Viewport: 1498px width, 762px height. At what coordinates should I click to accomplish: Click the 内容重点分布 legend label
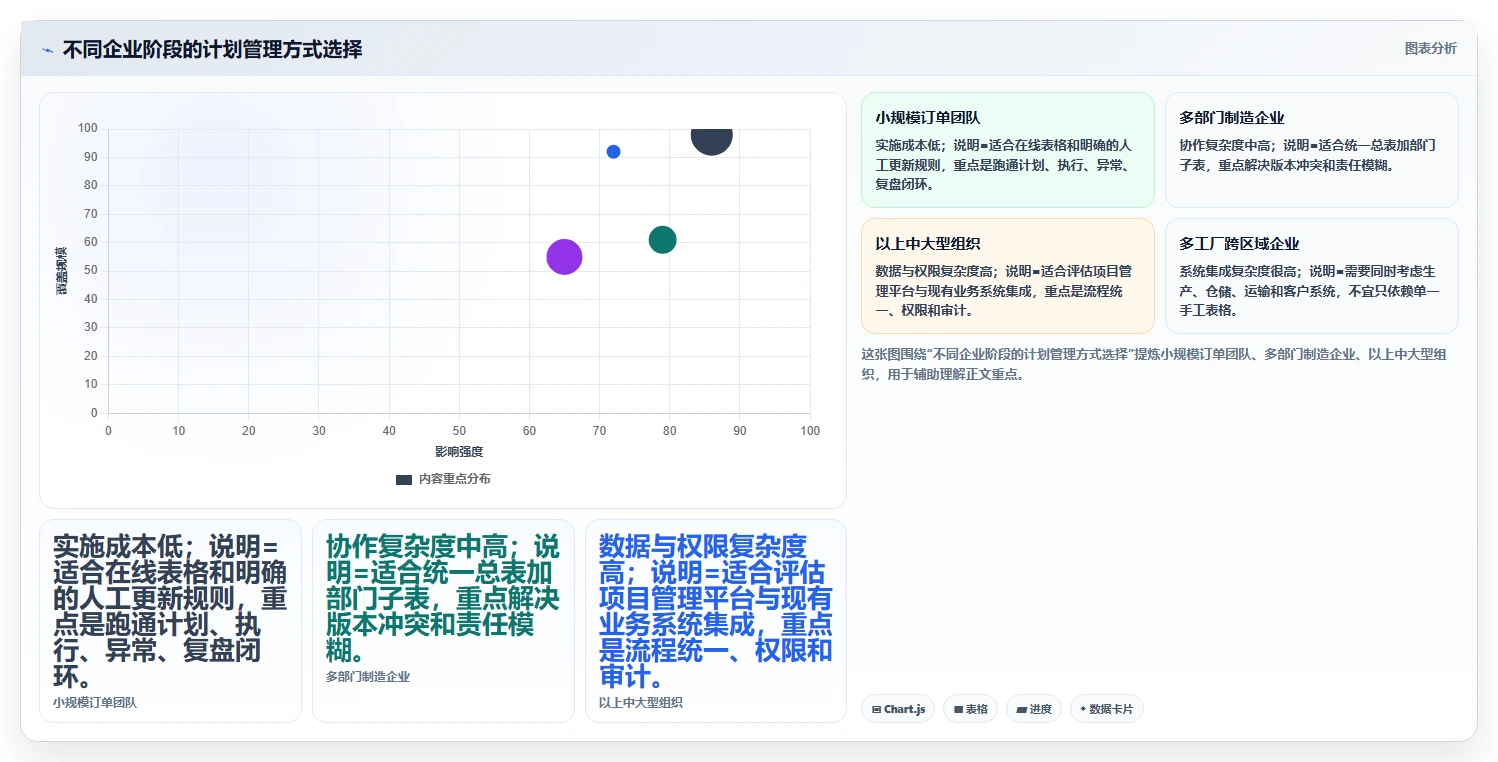tap(455, 479)
